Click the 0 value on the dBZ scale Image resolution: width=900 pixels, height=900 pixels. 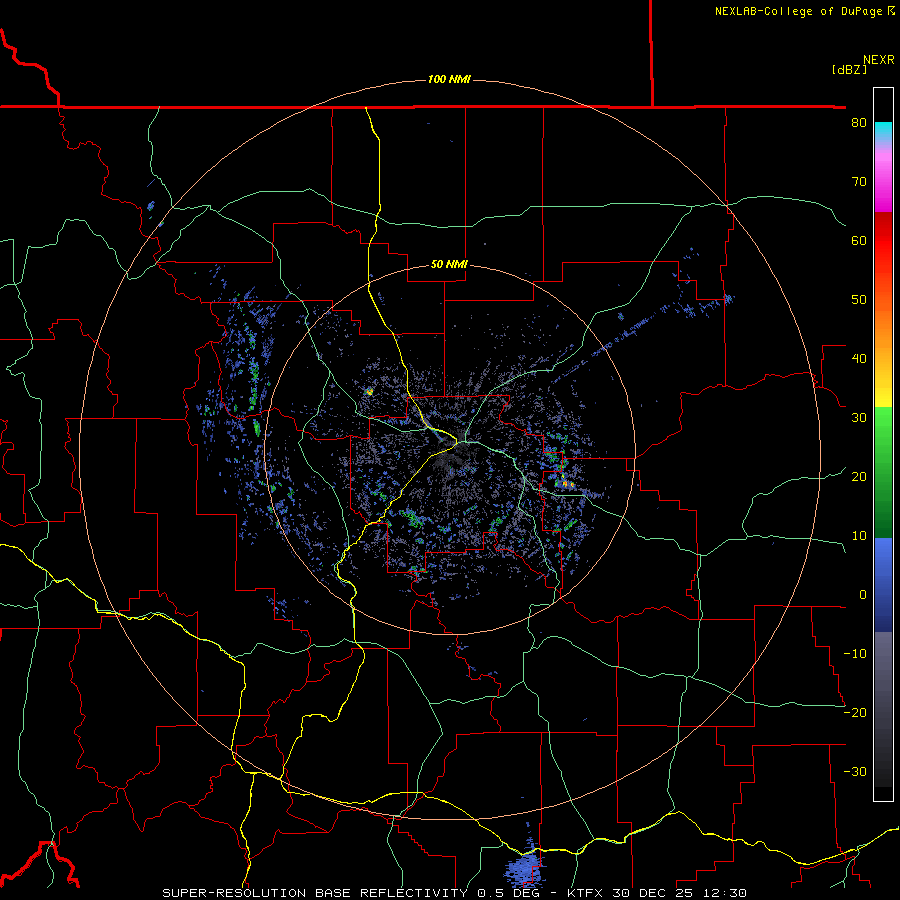863,595
